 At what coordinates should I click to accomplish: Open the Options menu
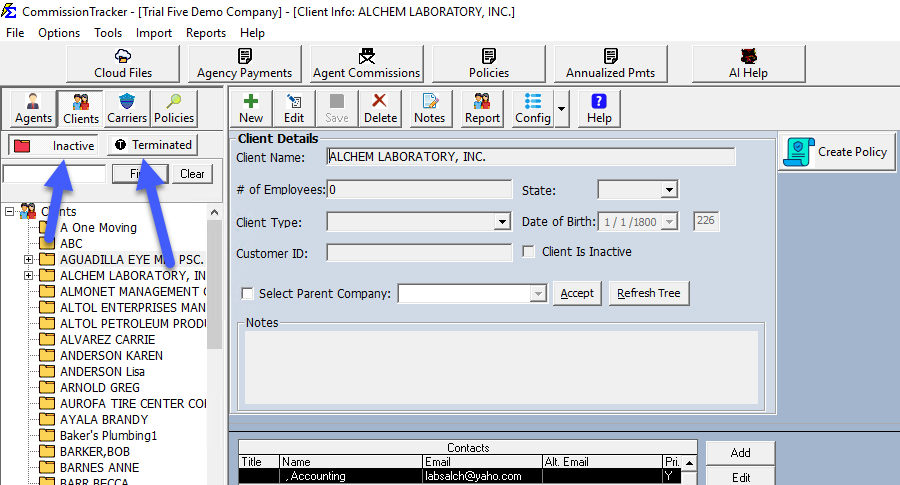[59, 33]
